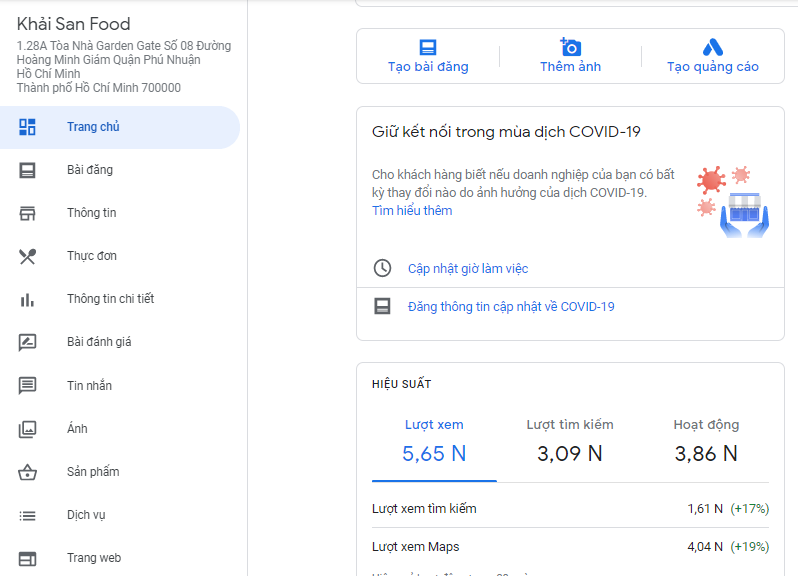Click the clock icon beside Cập nhật giờ làm việc
This screenshot has height=576, width=798.
(382, 268)
